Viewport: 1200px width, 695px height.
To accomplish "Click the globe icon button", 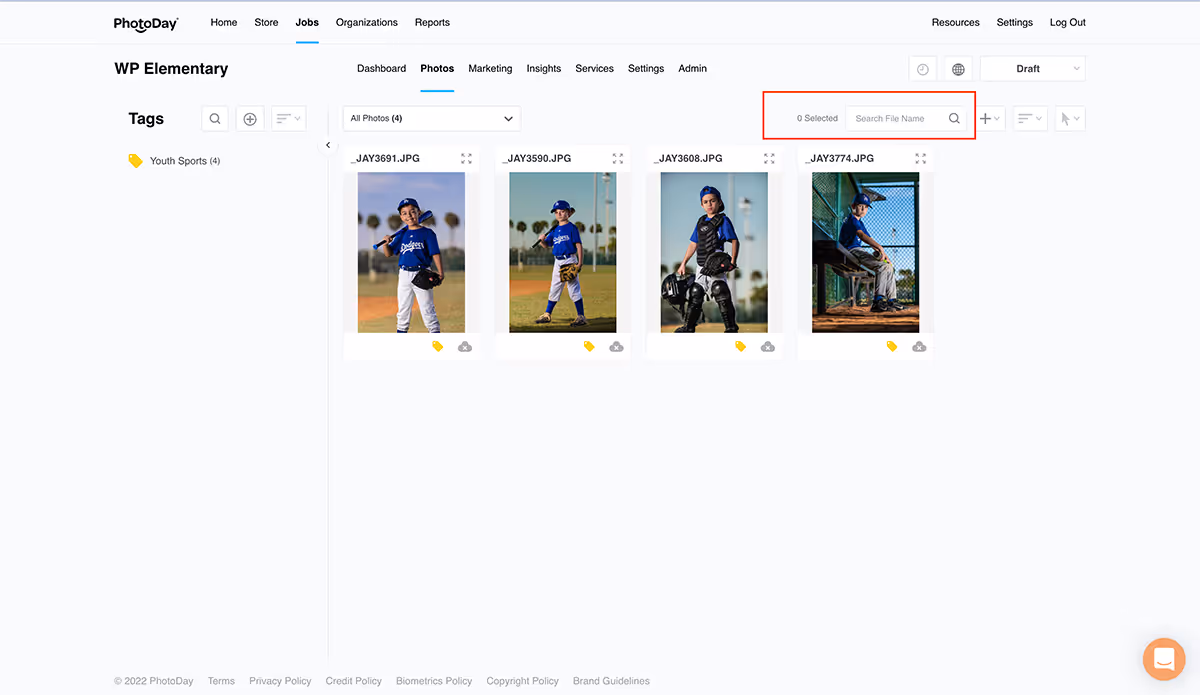I will [x=958, y=69].
